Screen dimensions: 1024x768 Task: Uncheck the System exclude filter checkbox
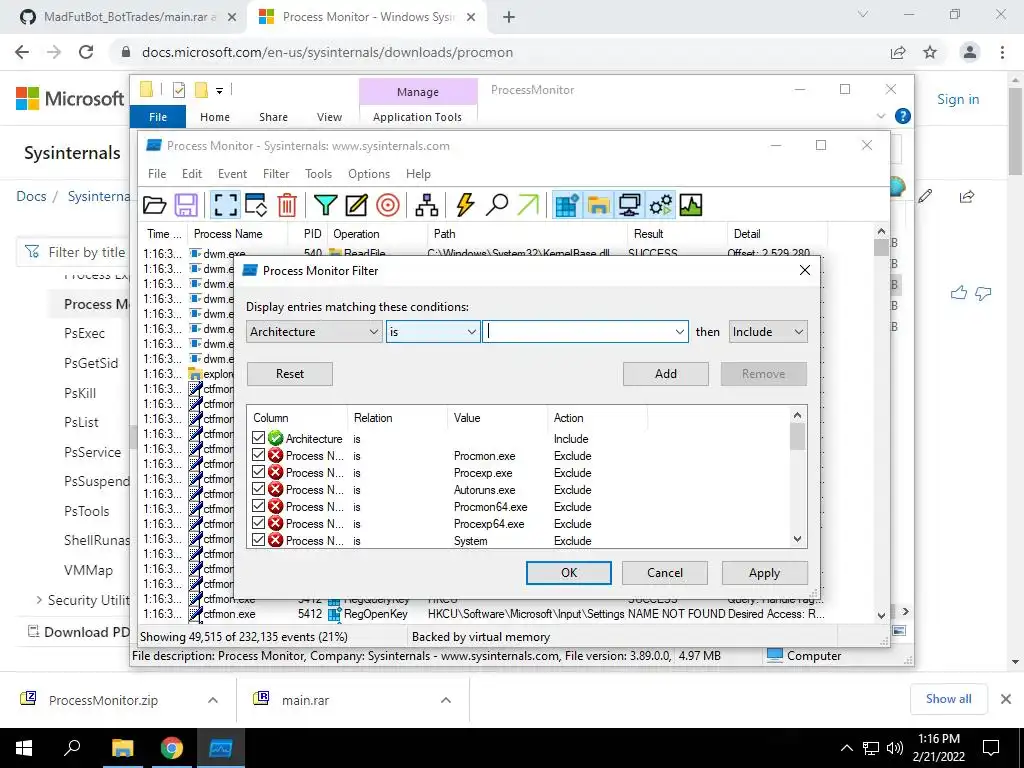point(258,540)
